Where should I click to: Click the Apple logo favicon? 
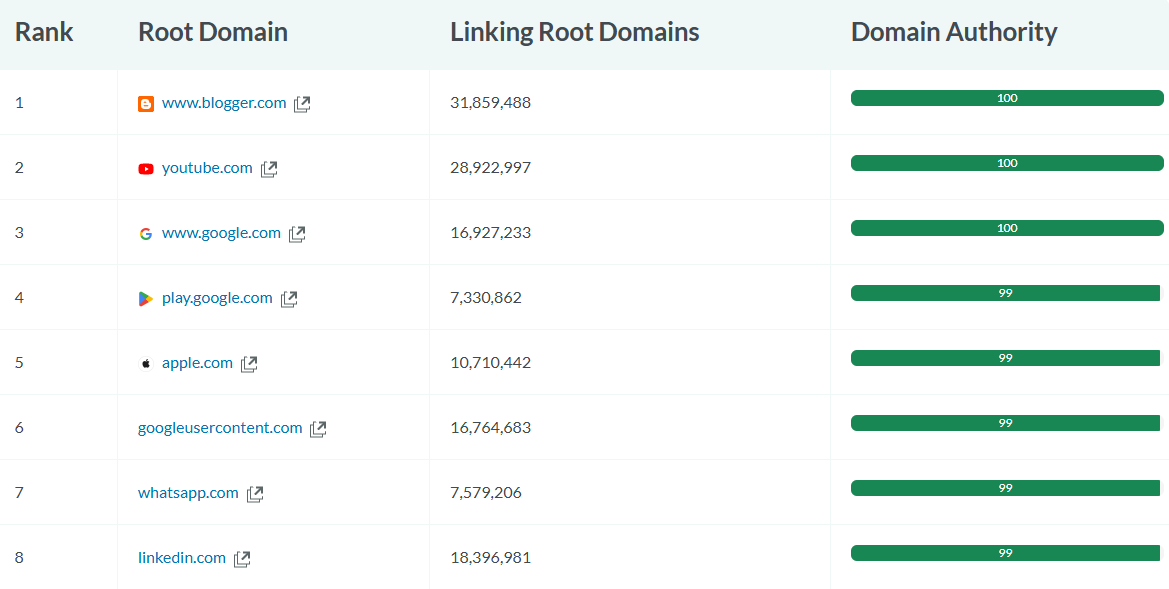pyautogui.click(x=146, y=363)
